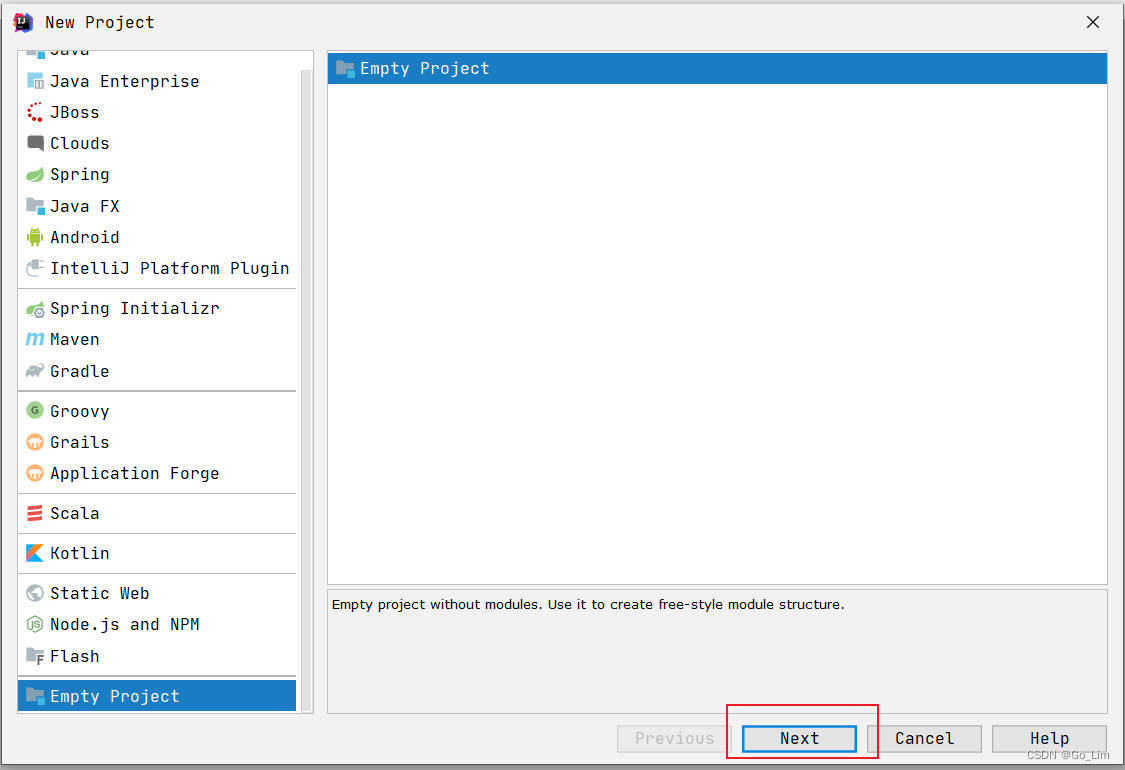Screen dimensions: 1125x770
Task: Click the Application Forge icon
Action: click(34, 473)
